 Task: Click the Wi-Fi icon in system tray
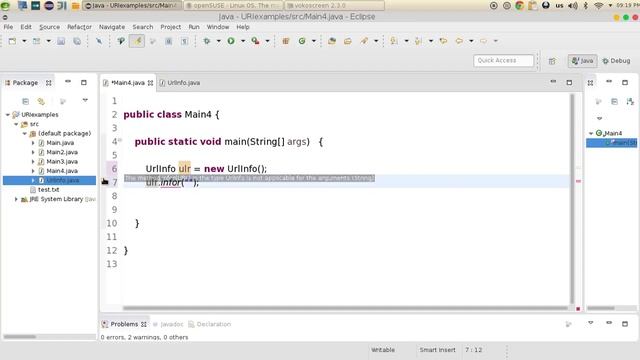[x=599, y=6]
